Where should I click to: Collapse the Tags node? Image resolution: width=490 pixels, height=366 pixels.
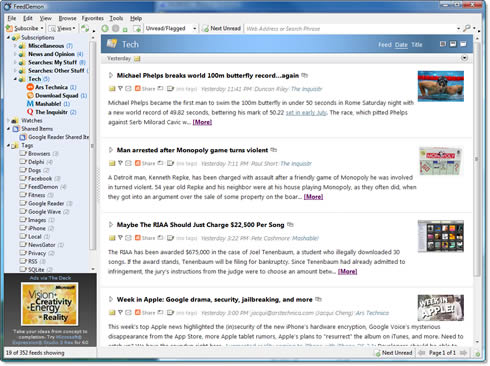8,145
